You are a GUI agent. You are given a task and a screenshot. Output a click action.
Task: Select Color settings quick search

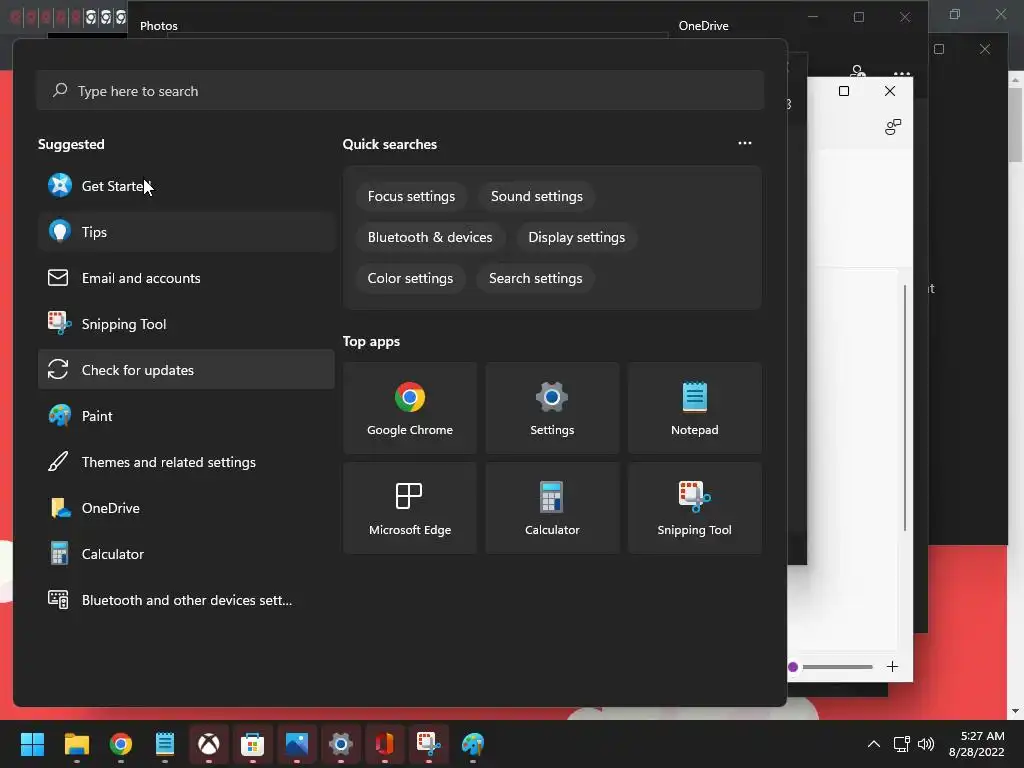click(410, 278)
